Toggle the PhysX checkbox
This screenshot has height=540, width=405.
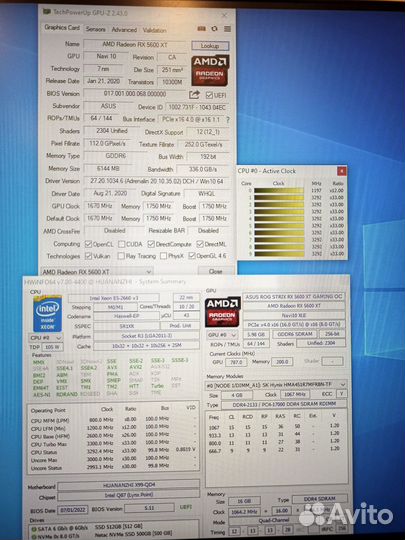pyautogui.click(x=164, y=256)
